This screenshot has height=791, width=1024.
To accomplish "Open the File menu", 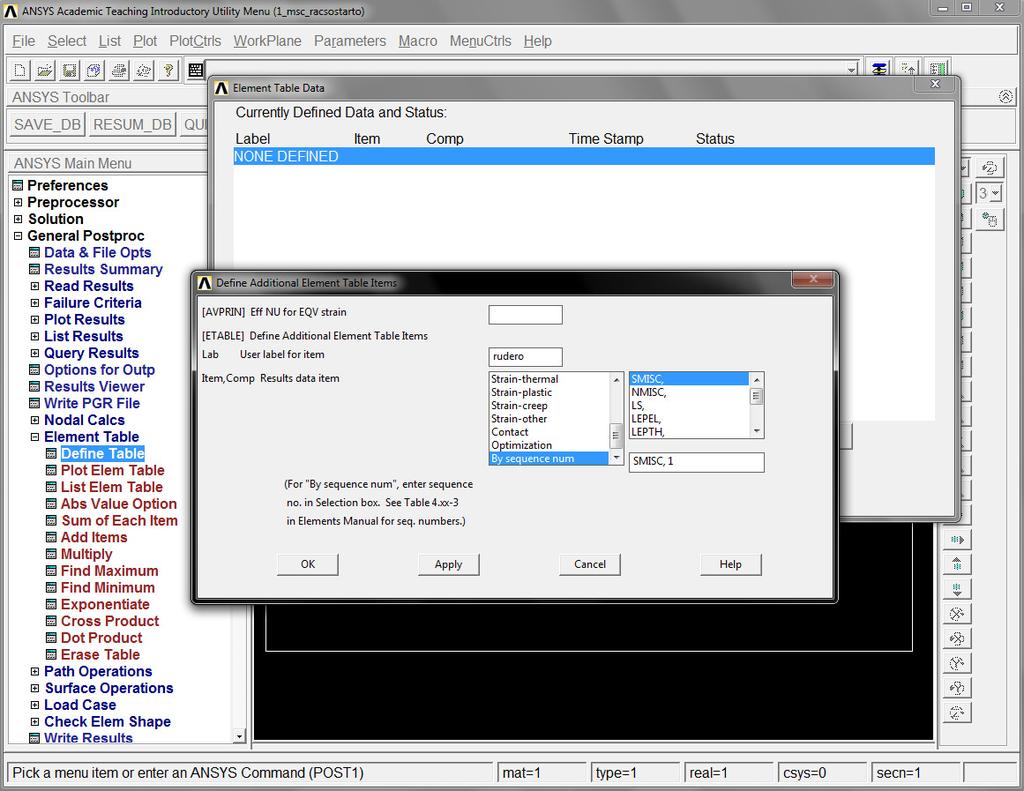I will click(24, 41).
